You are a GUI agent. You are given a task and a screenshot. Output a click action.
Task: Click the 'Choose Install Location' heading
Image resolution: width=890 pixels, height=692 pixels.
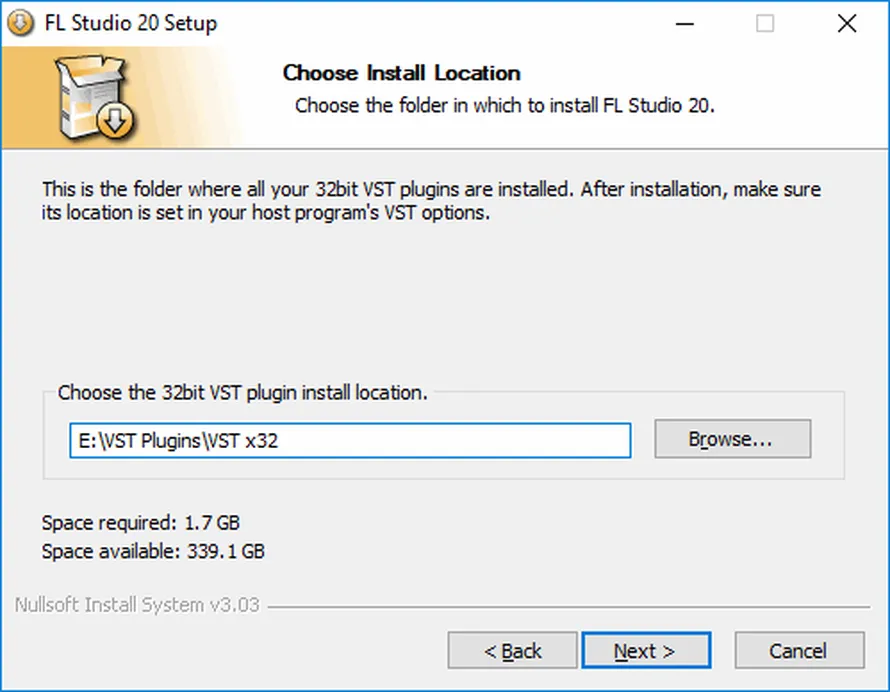tap(401, 73)
